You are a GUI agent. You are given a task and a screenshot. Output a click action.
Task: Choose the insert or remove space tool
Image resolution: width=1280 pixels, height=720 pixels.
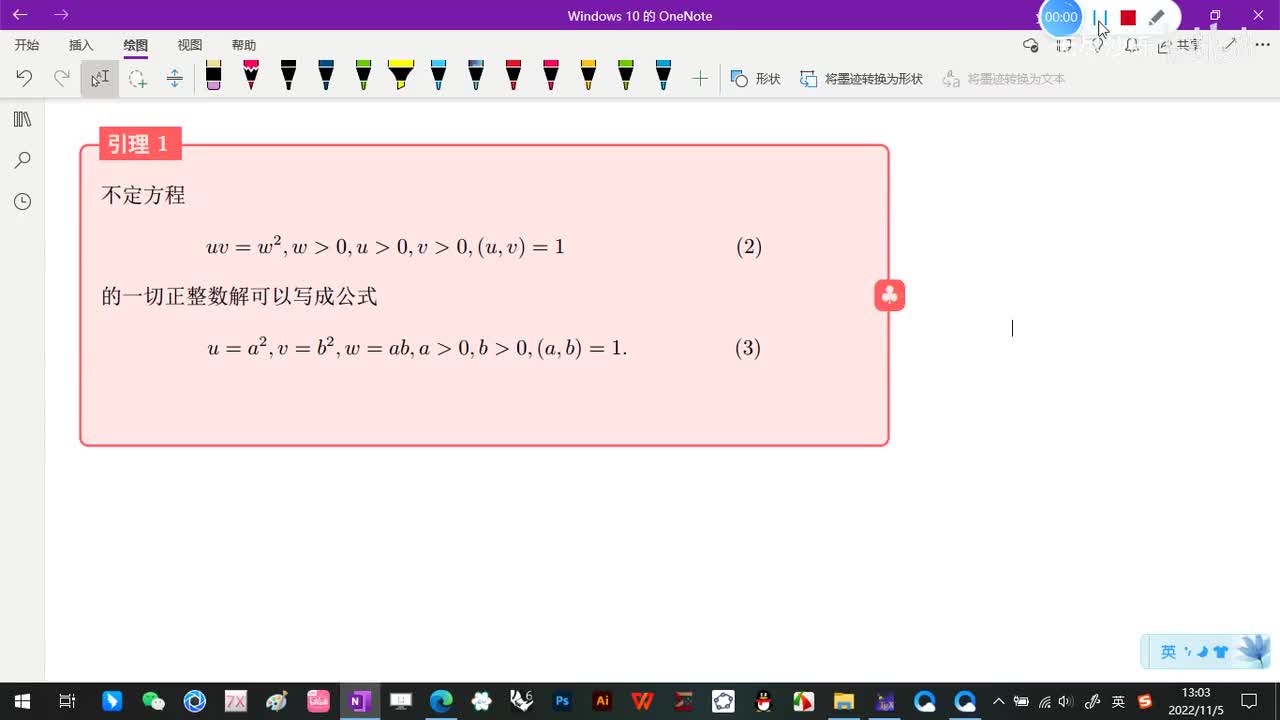coord(174,78)
